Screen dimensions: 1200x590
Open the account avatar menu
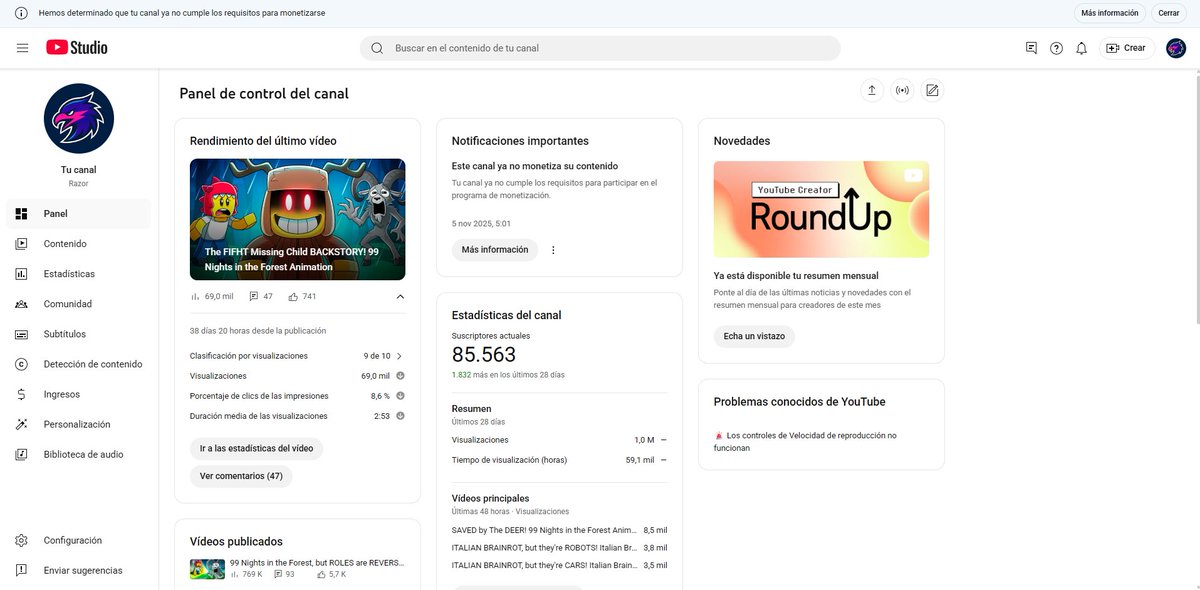[1176, 48]
